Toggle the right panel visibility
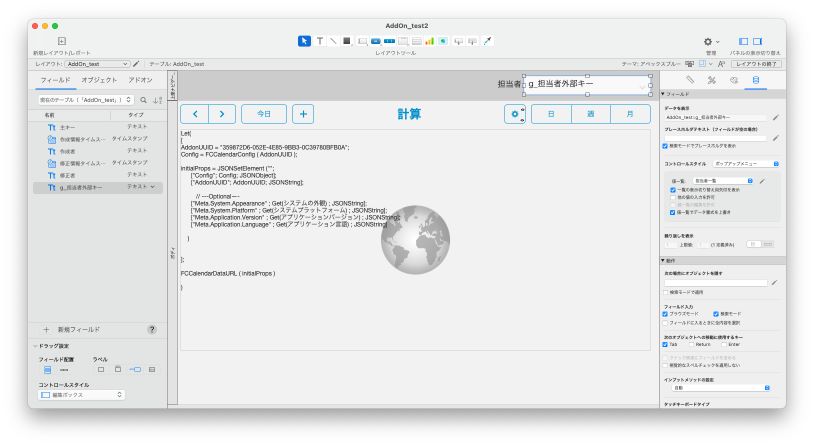Screen dimensions: 814x446 (757, 41)
